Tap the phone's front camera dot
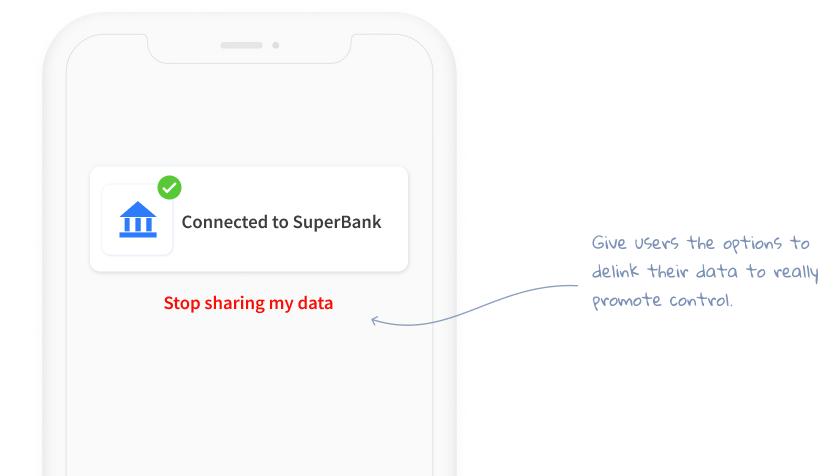Image resolution: width=834 pixels, height=476 pixels. (x=276, y=45)
